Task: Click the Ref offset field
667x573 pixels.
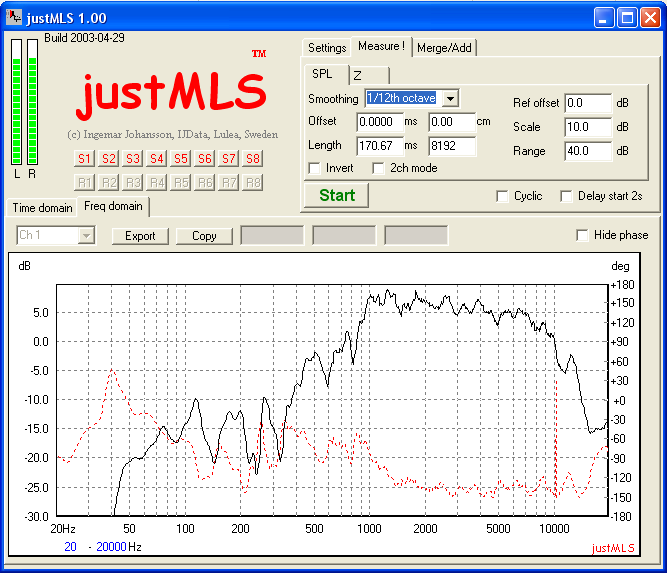Action: click(x=588, y=103)
